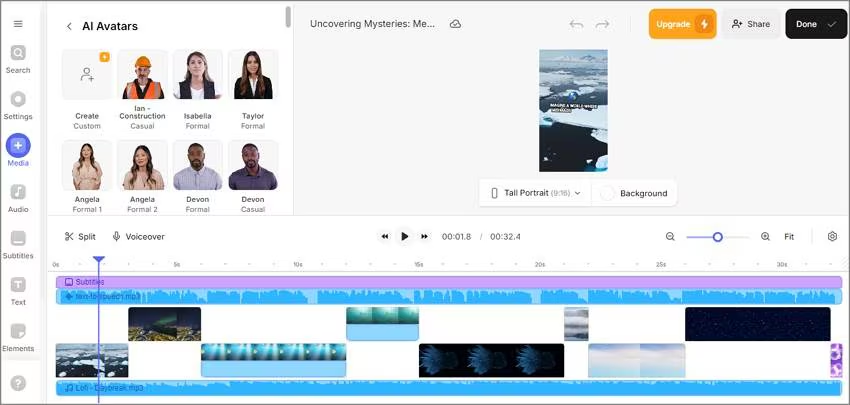Click the cloud save status icon
Screen dimensions: 850x405
tap(455, 24)
